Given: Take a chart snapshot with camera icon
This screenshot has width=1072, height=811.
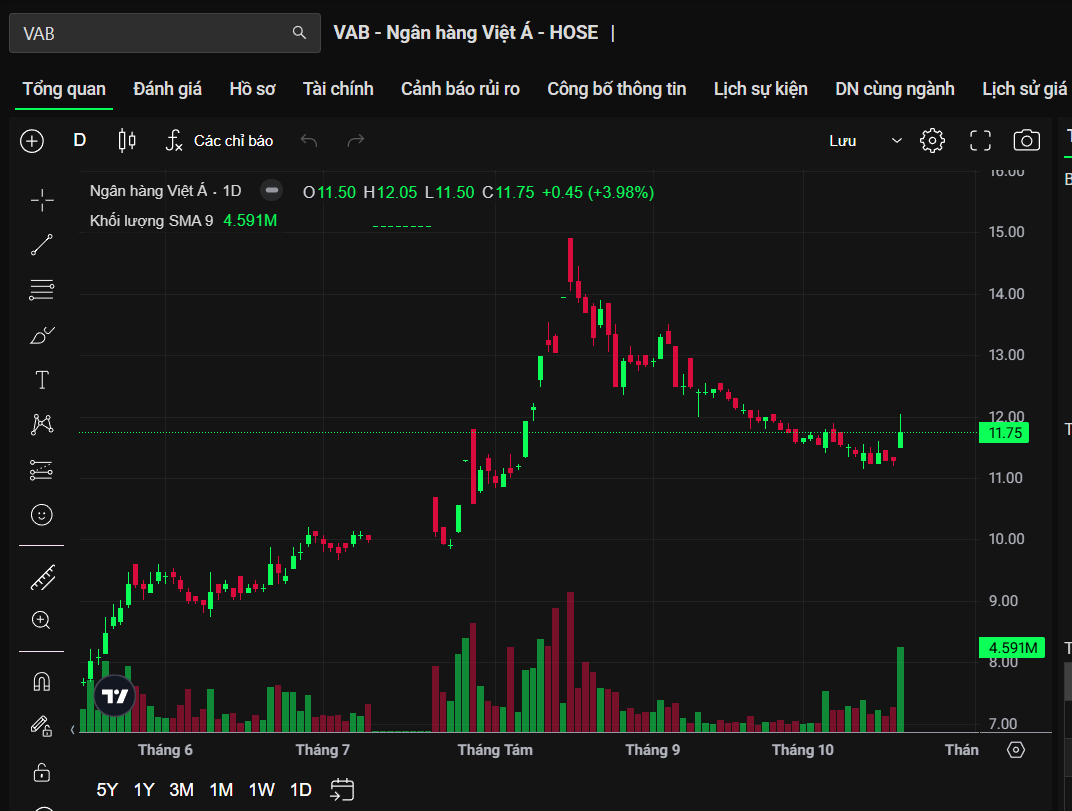Looking at the screenshot, I should pyautogui.click(x=1026, y=141).
